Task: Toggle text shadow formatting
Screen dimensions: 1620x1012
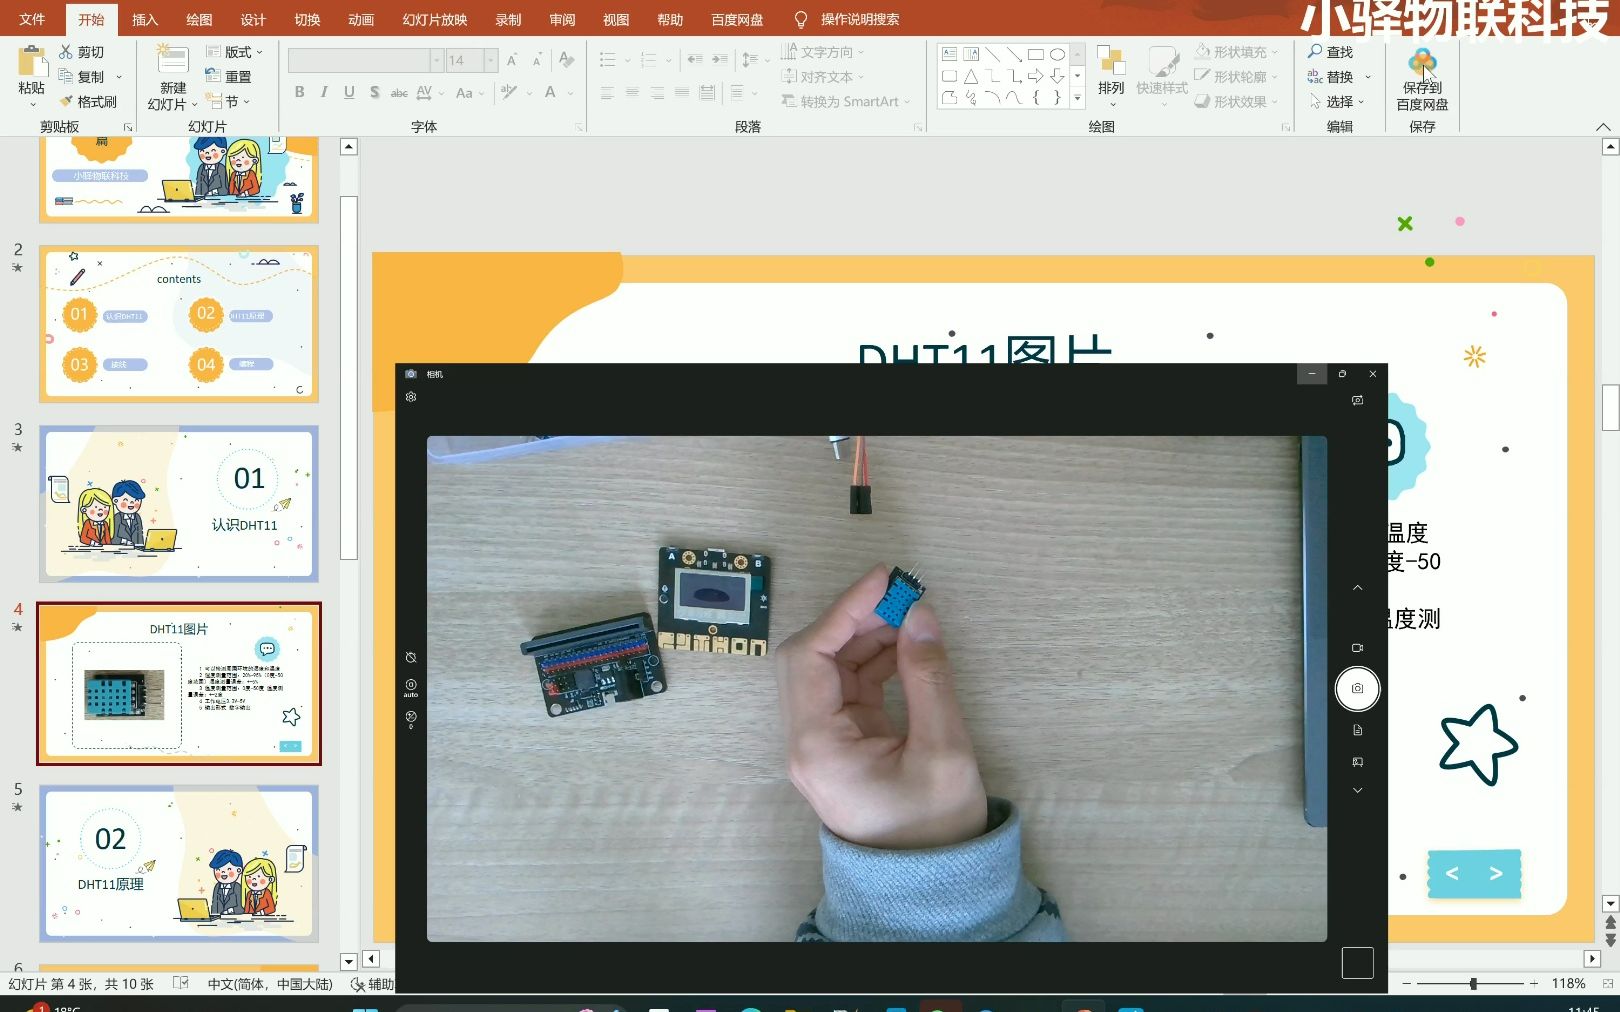Action: [x=374, y=93]
